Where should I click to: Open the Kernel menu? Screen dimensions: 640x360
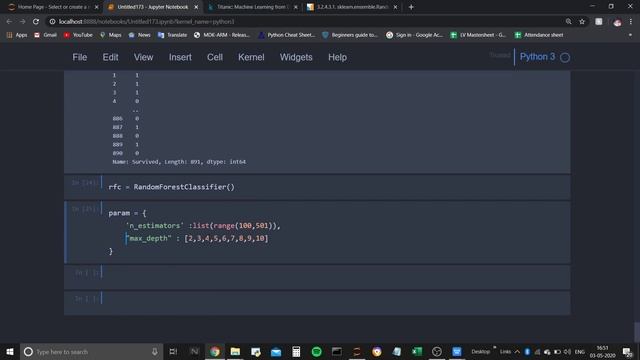(251, 57)
